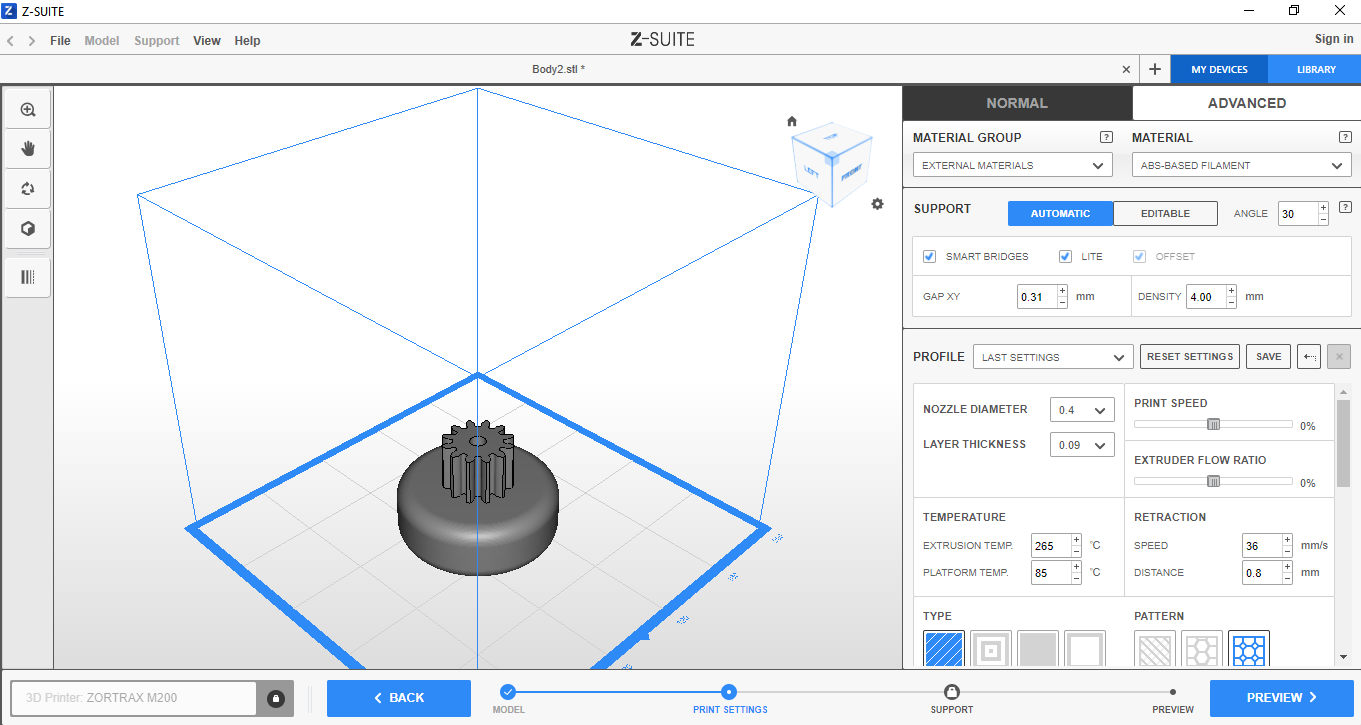Click the Print Speed slider handle
The height and width of the screenshot is (725, 1361).
point(1213,424)
